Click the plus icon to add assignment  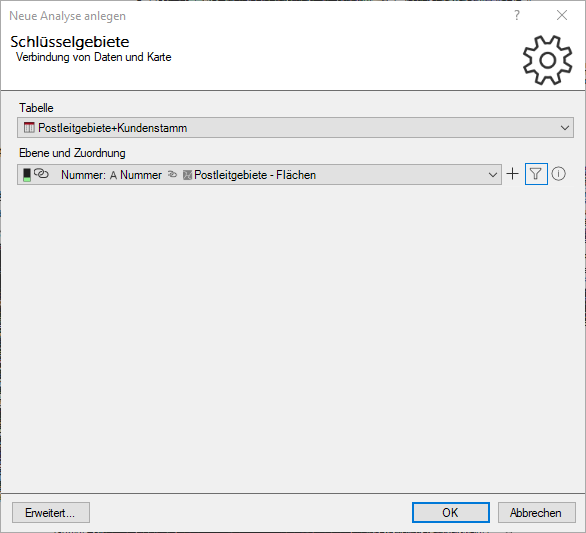pyautogui.click(x=512, y=174)
